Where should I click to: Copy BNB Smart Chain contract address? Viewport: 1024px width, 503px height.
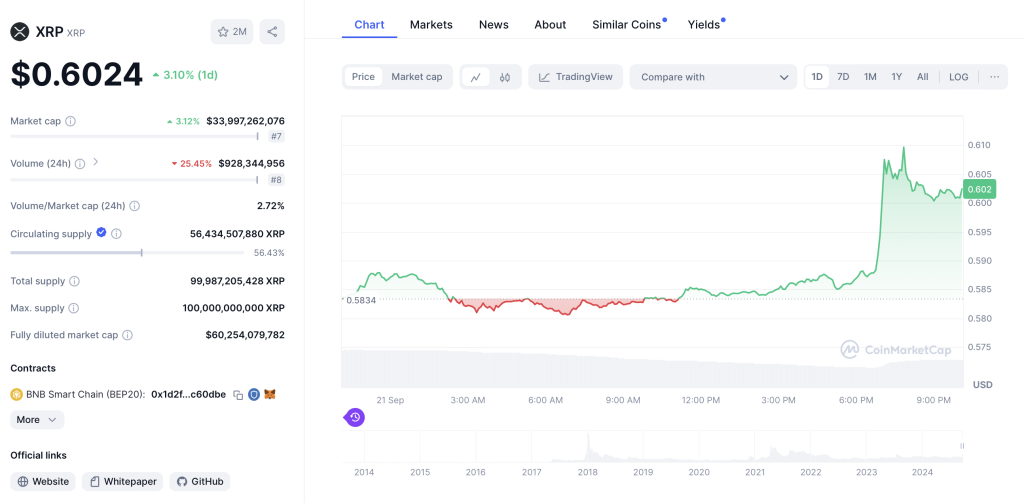238,395
